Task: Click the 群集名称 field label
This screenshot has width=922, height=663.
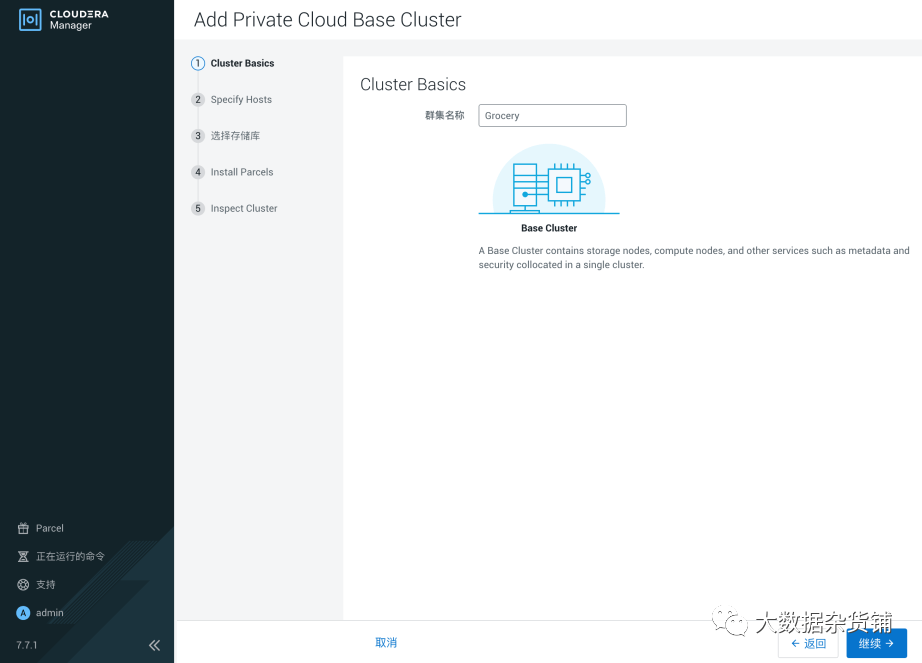Action: point(445,115)
